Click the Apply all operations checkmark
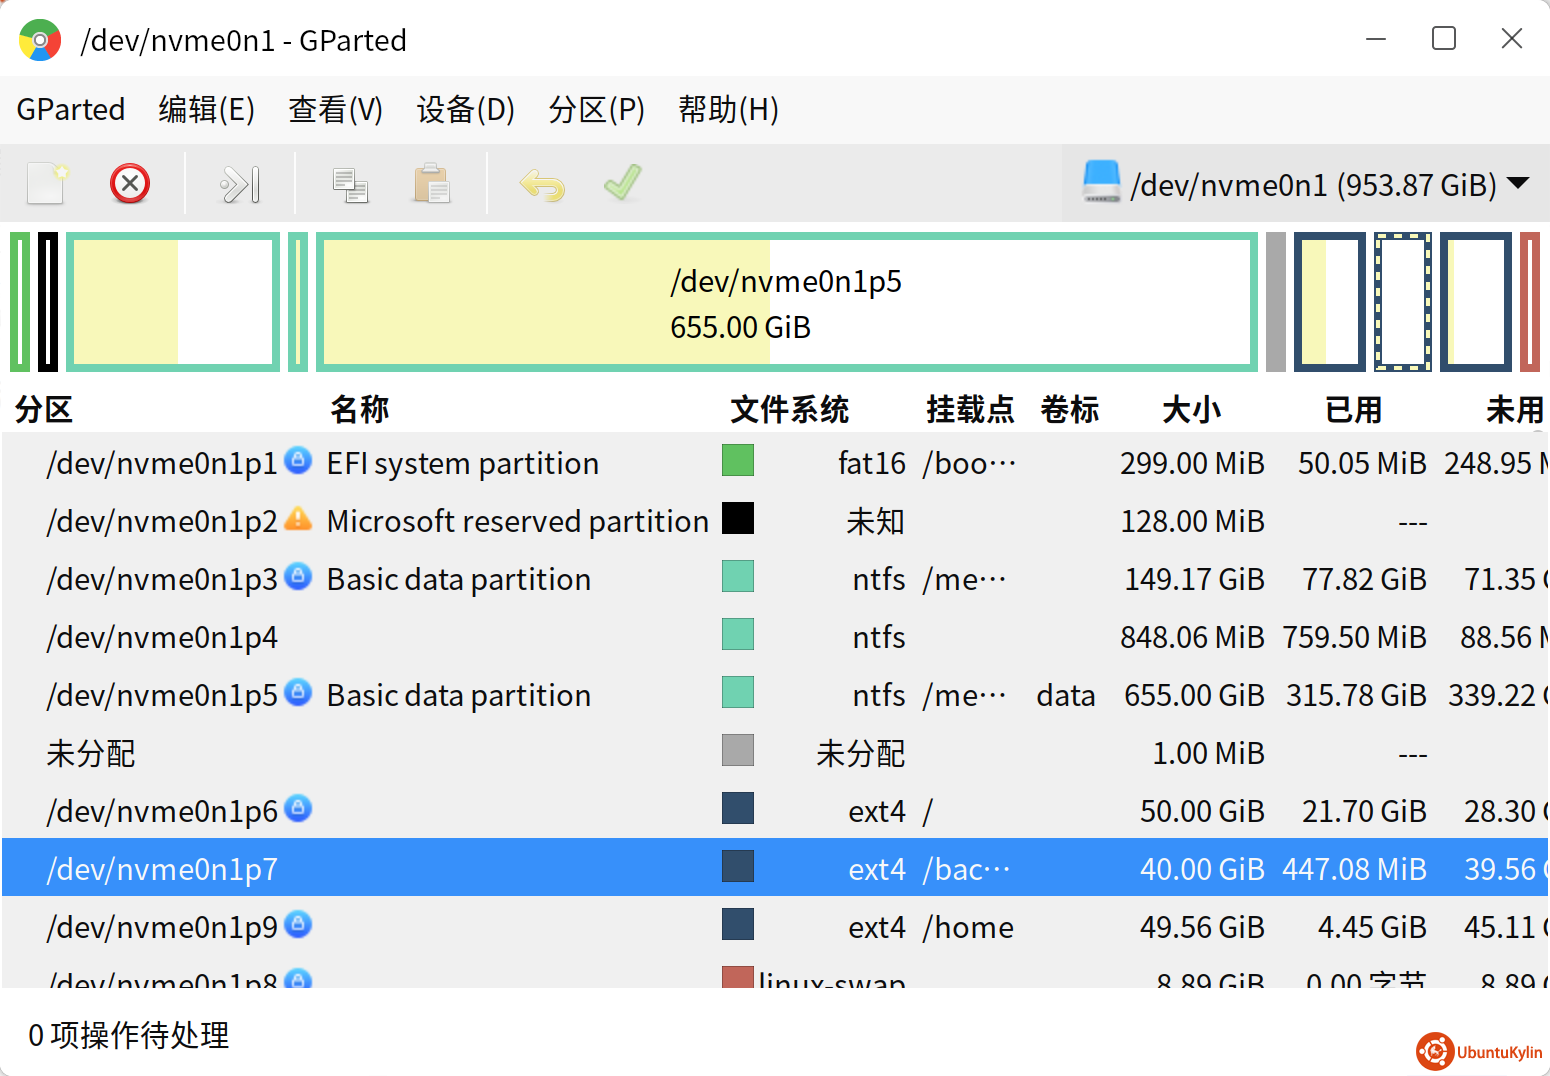Image resolution: width=1550 pixels, height=1076 pixels. click(623, 182)
